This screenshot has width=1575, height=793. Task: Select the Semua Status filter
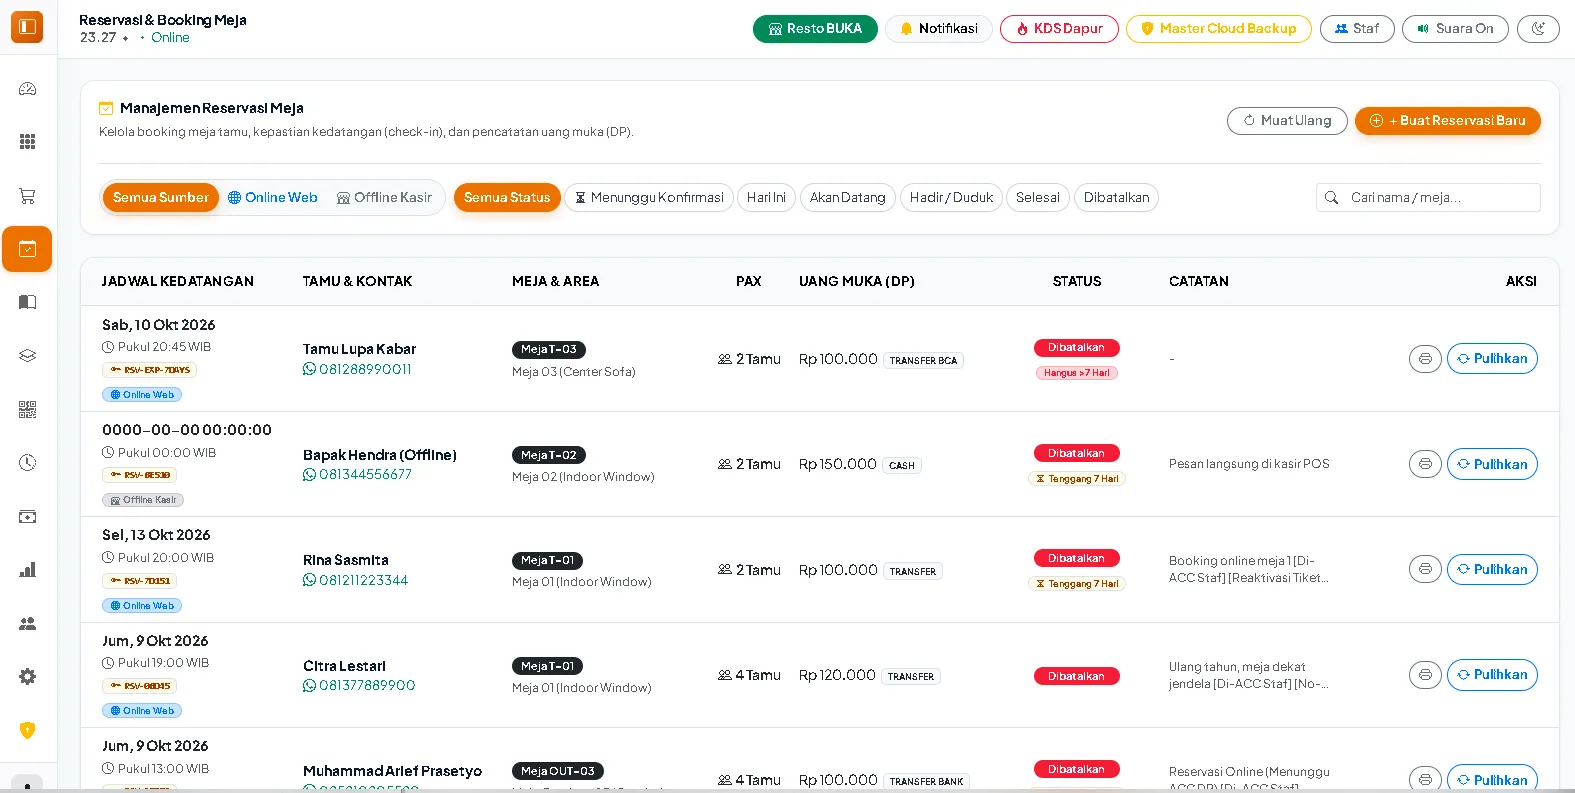(x=507, y=198)
